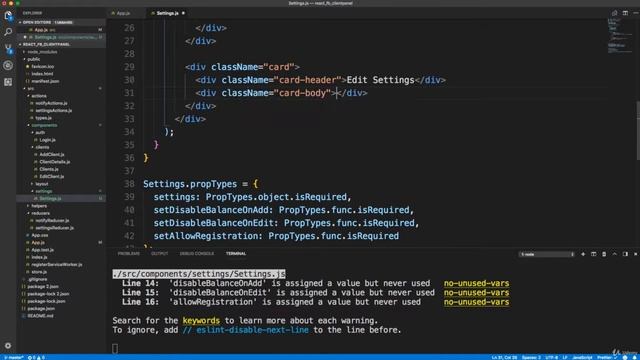Switch to the Debug Console tab

(x=197, y=254)
